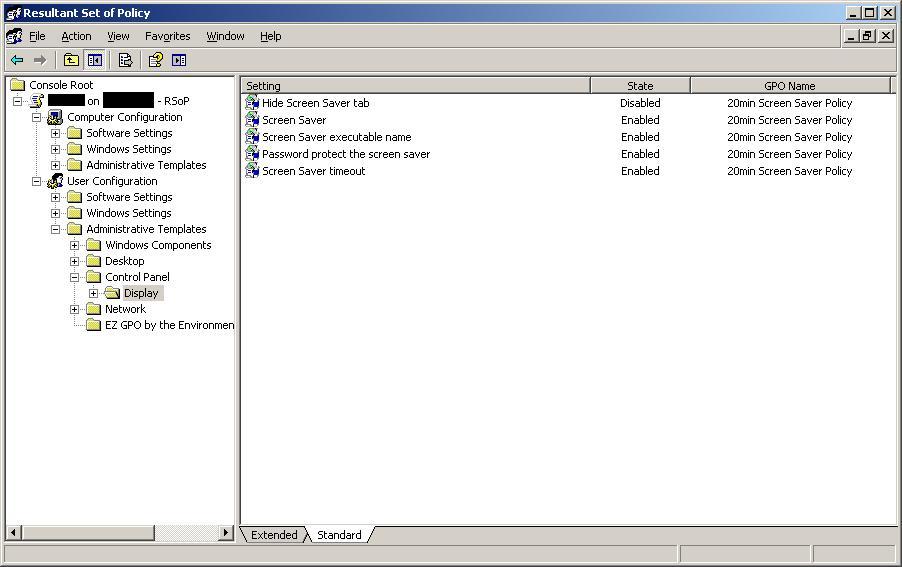The height and width of the screenshot is (567, 902).
Task: Expand Windows Settings under User Configuration
Action: [x=55, y=213]
